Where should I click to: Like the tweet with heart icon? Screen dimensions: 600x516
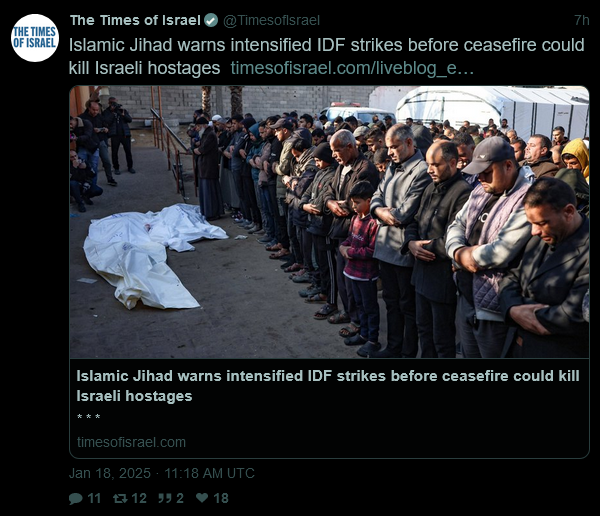coord(202,498)
